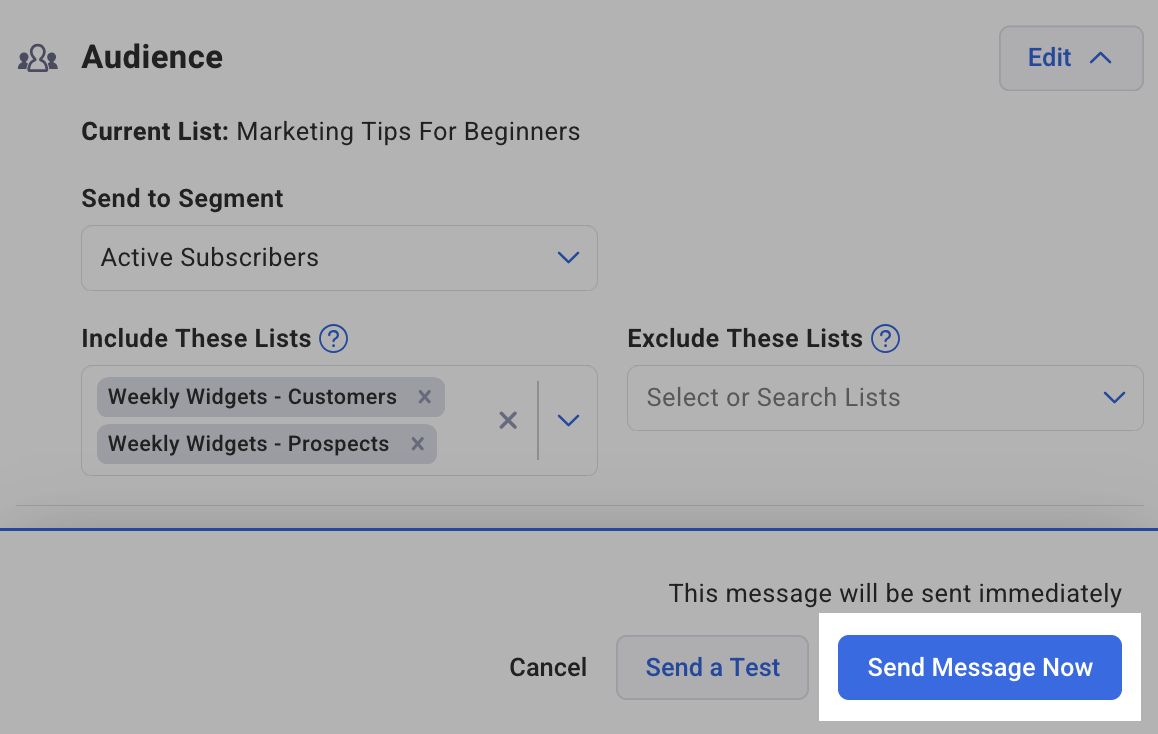This screenshot has height=734, width=1158.
Task: Cancel sending the message
Action: (x=548, y=668)
